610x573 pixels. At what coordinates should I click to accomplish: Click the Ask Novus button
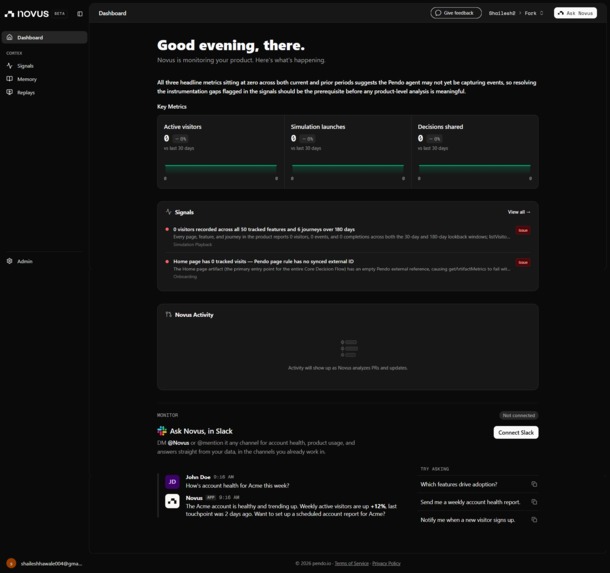coord(575,13)
